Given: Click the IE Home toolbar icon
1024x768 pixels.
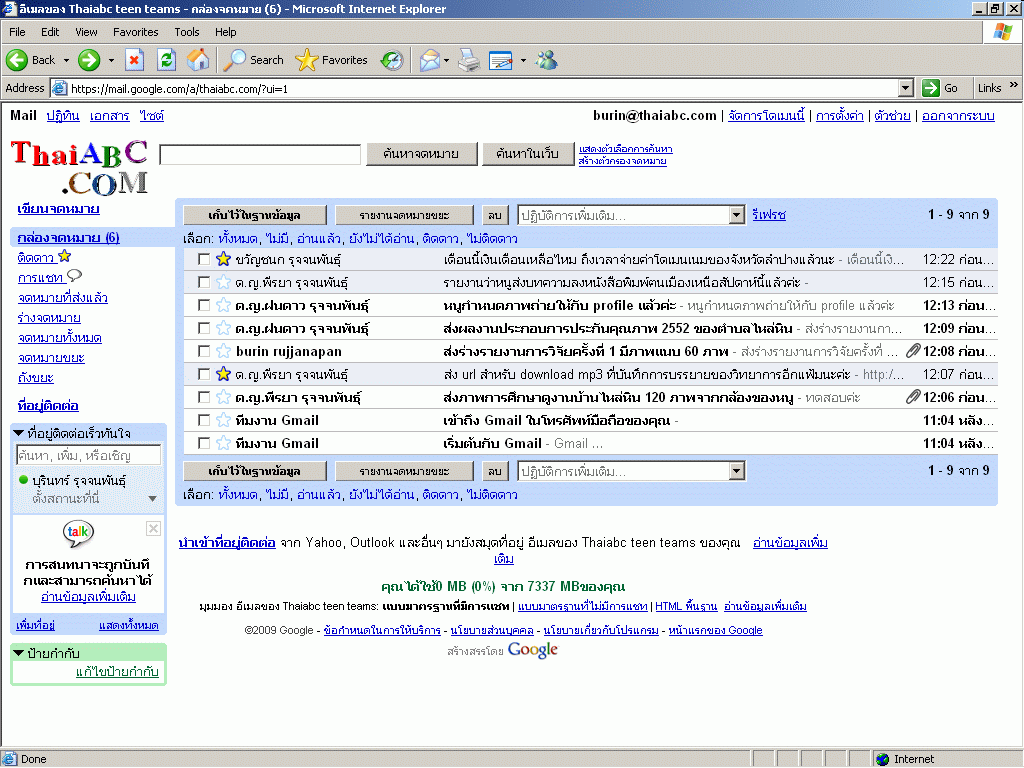Looking at the screenshot, I should pos(198,60).
